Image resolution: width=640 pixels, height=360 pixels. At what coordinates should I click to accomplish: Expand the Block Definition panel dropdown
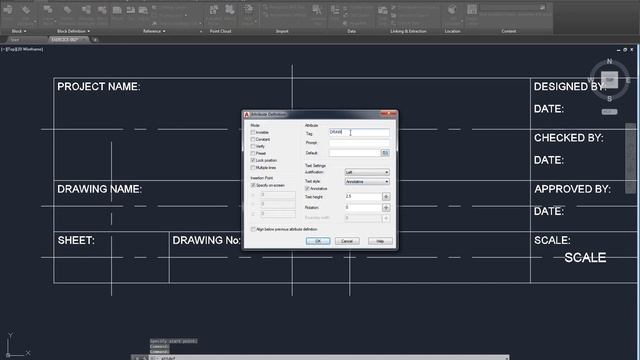pos(73,31)
